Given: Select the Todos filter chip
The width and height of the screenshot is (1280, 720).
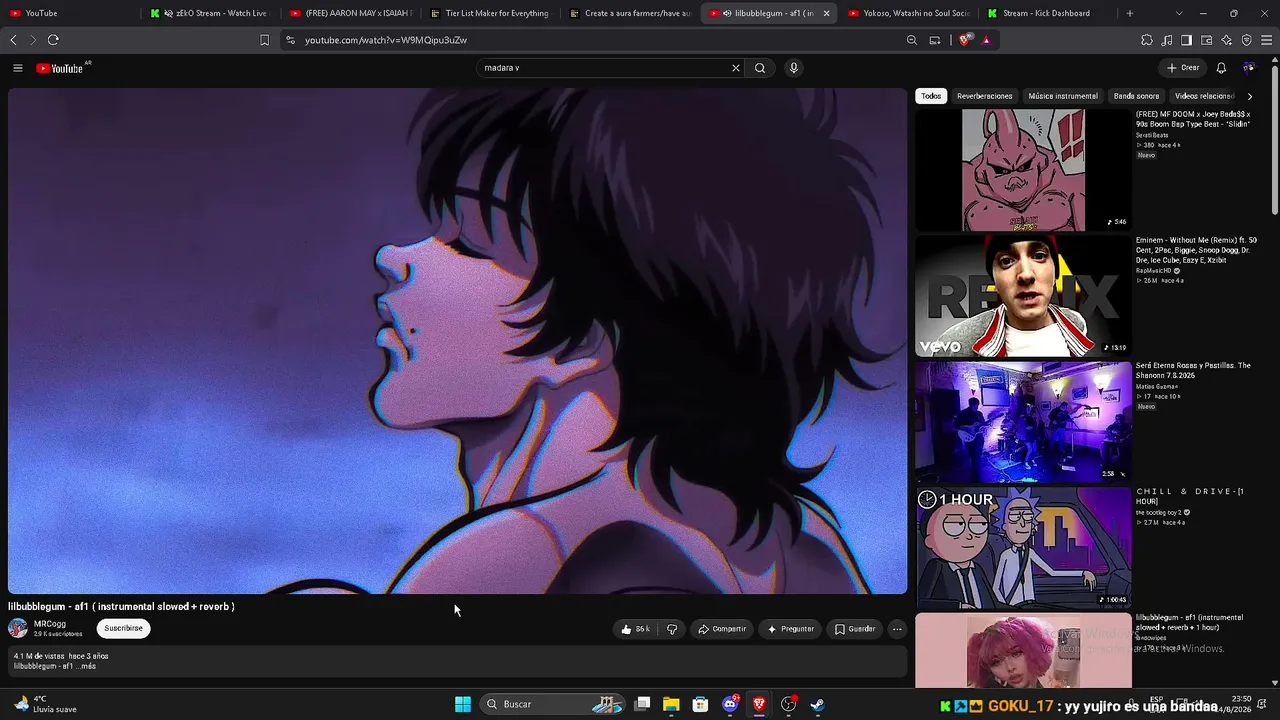Looking at the screenshot, I should (931, 96).
